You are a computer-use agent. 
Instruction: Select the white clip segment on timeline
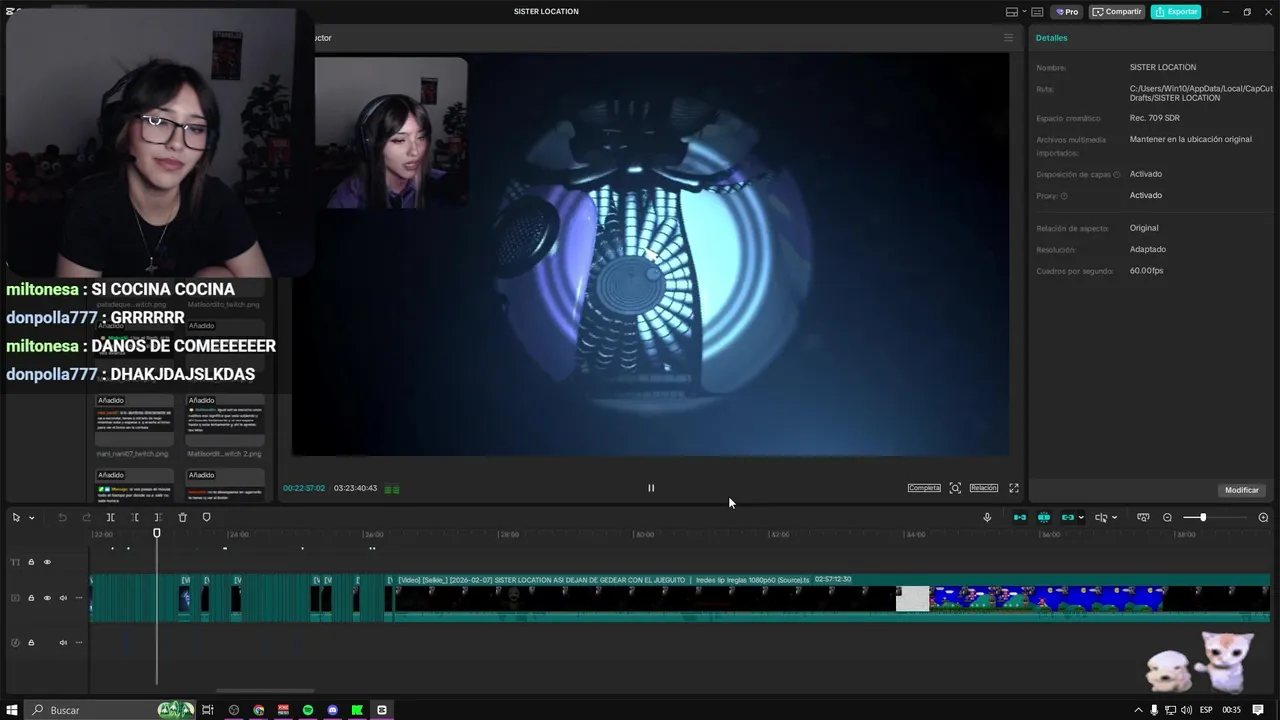[x=912, y=598]
